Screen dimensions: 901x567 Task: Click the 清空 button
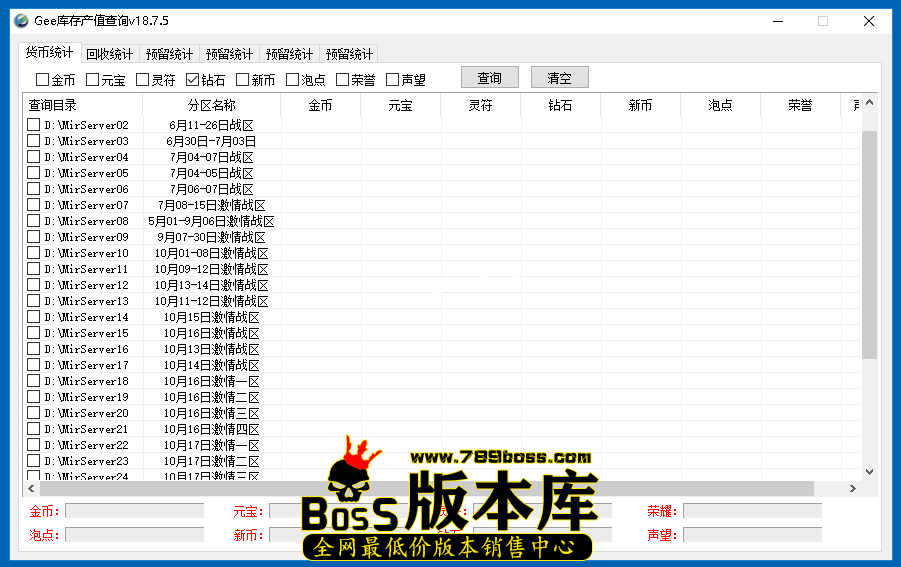pyautogui.click(x=560, y=78)
